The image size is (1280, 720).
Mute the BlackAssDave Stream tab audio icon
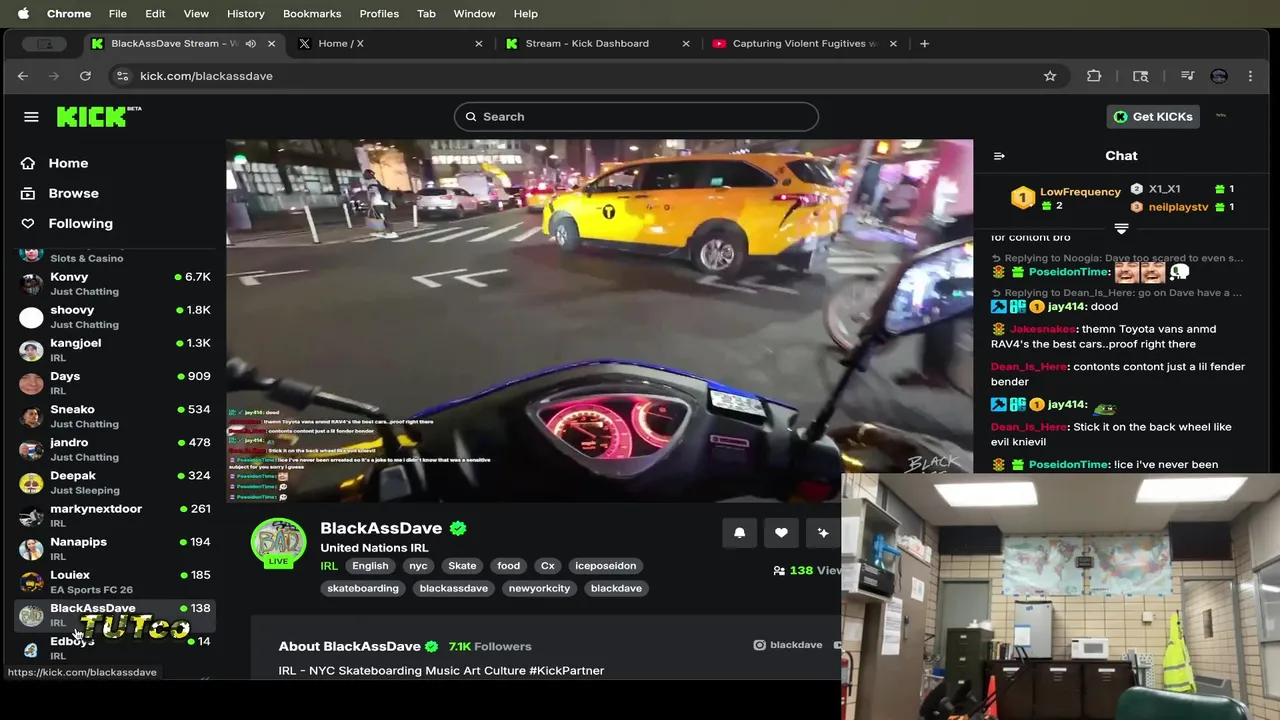[x=250, y=43]
